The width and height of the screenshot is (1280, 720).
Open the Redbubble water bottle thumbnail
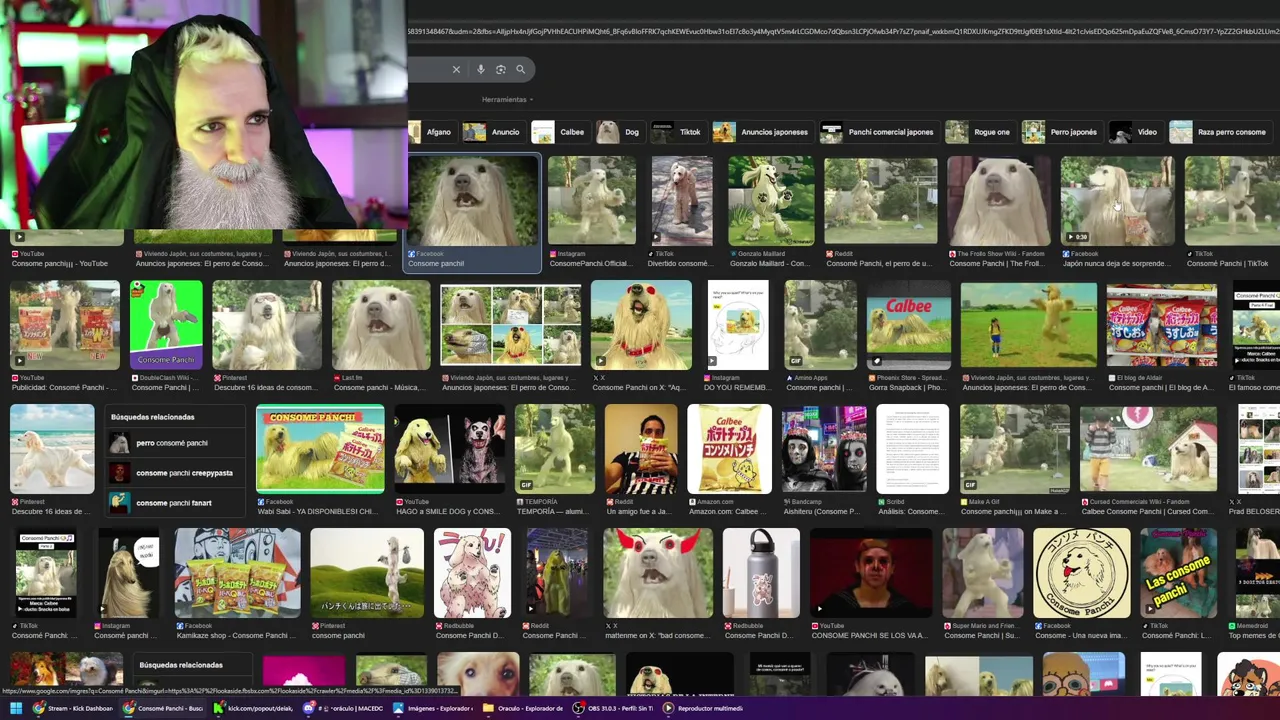coord(761,573)
